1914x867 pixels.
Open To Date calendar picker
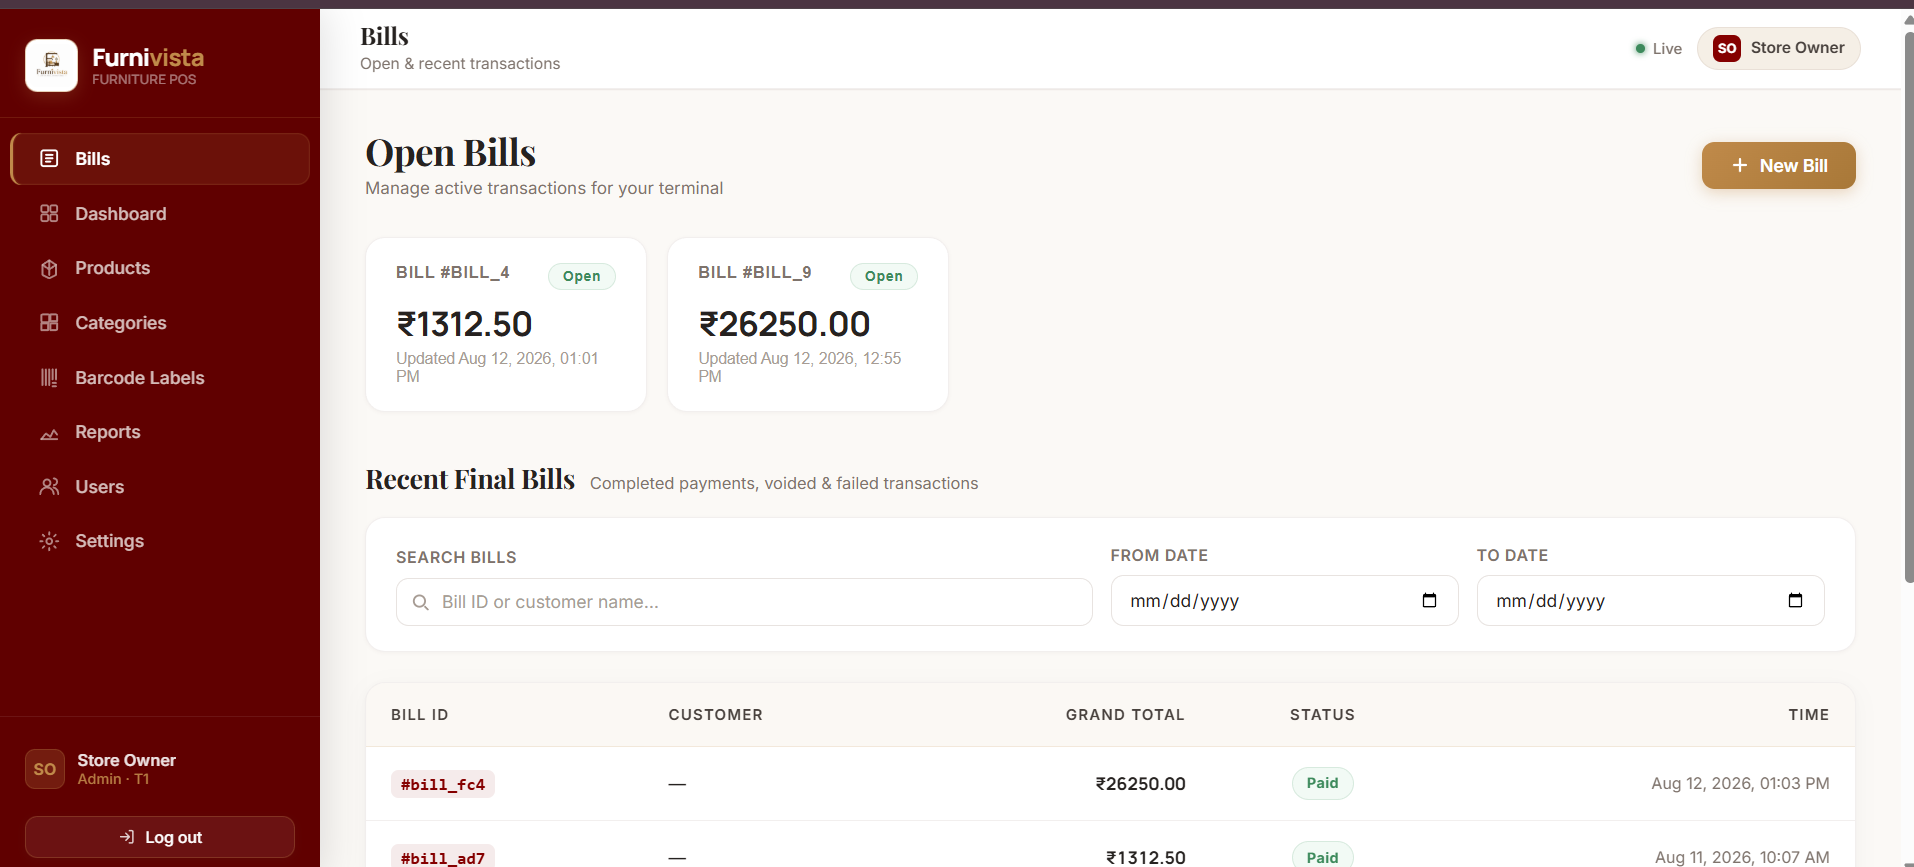coord(1795,600)
